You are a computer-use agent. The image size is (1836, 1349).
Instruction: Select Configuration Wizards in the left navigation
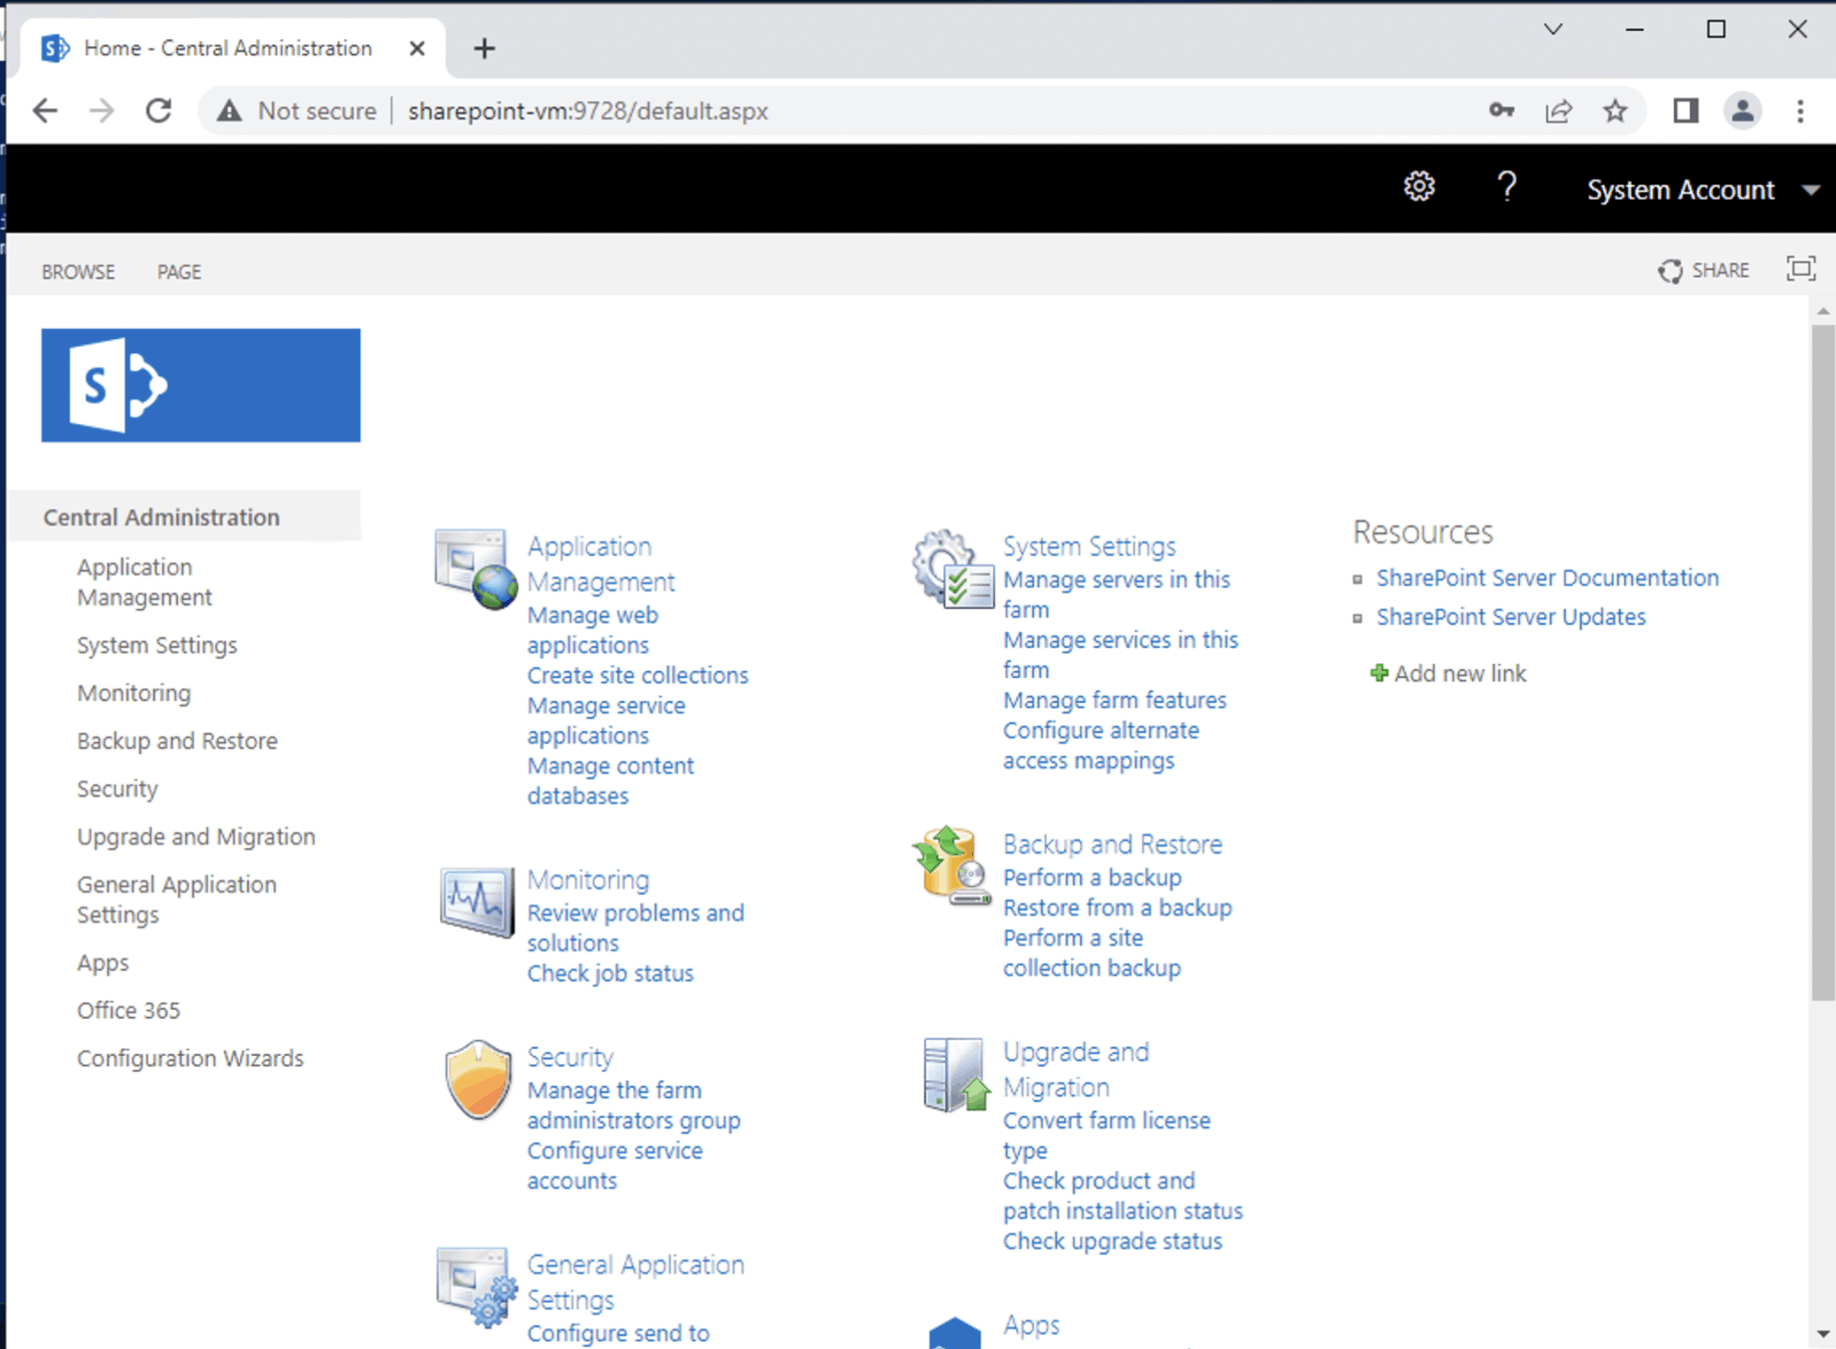click(x=190, y=1059)
